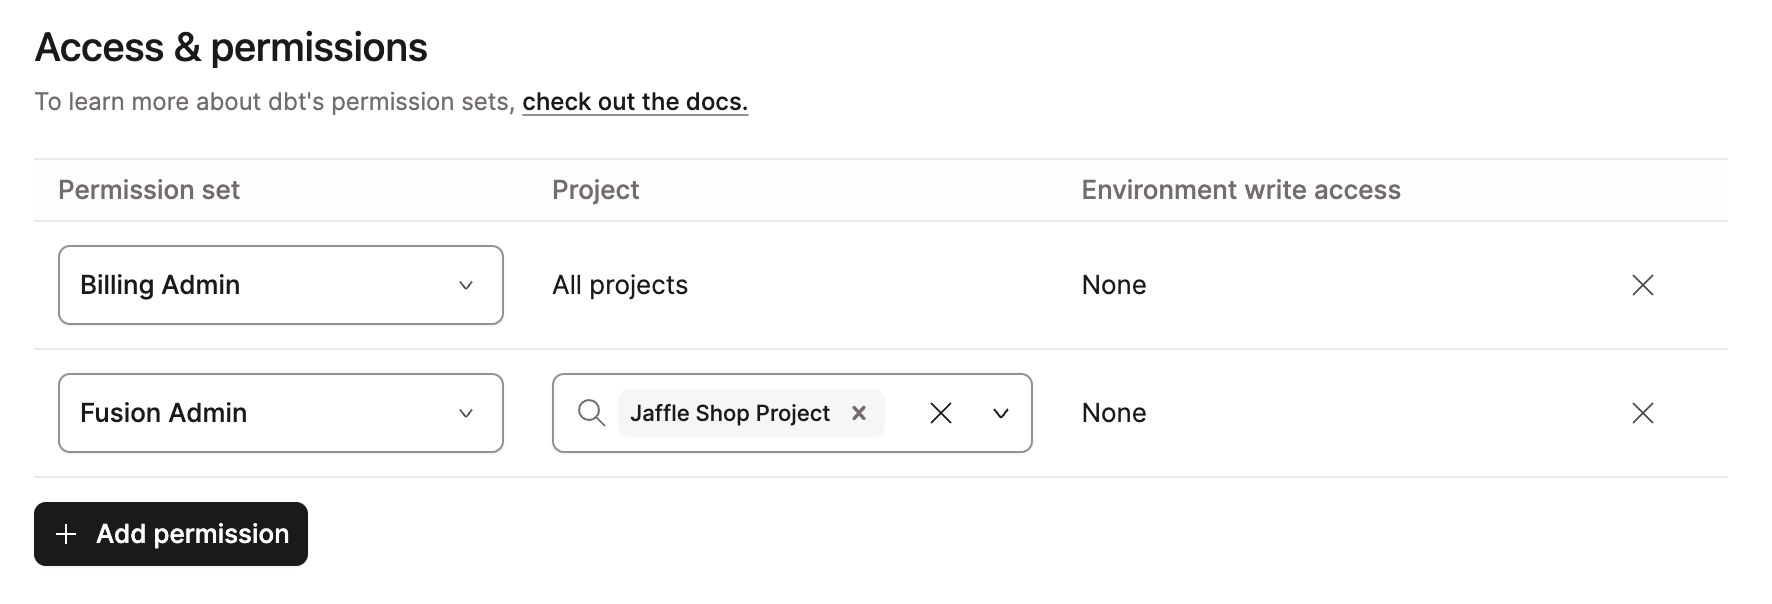Click None under Environment write access for Billing Admin

point(1113,285)
